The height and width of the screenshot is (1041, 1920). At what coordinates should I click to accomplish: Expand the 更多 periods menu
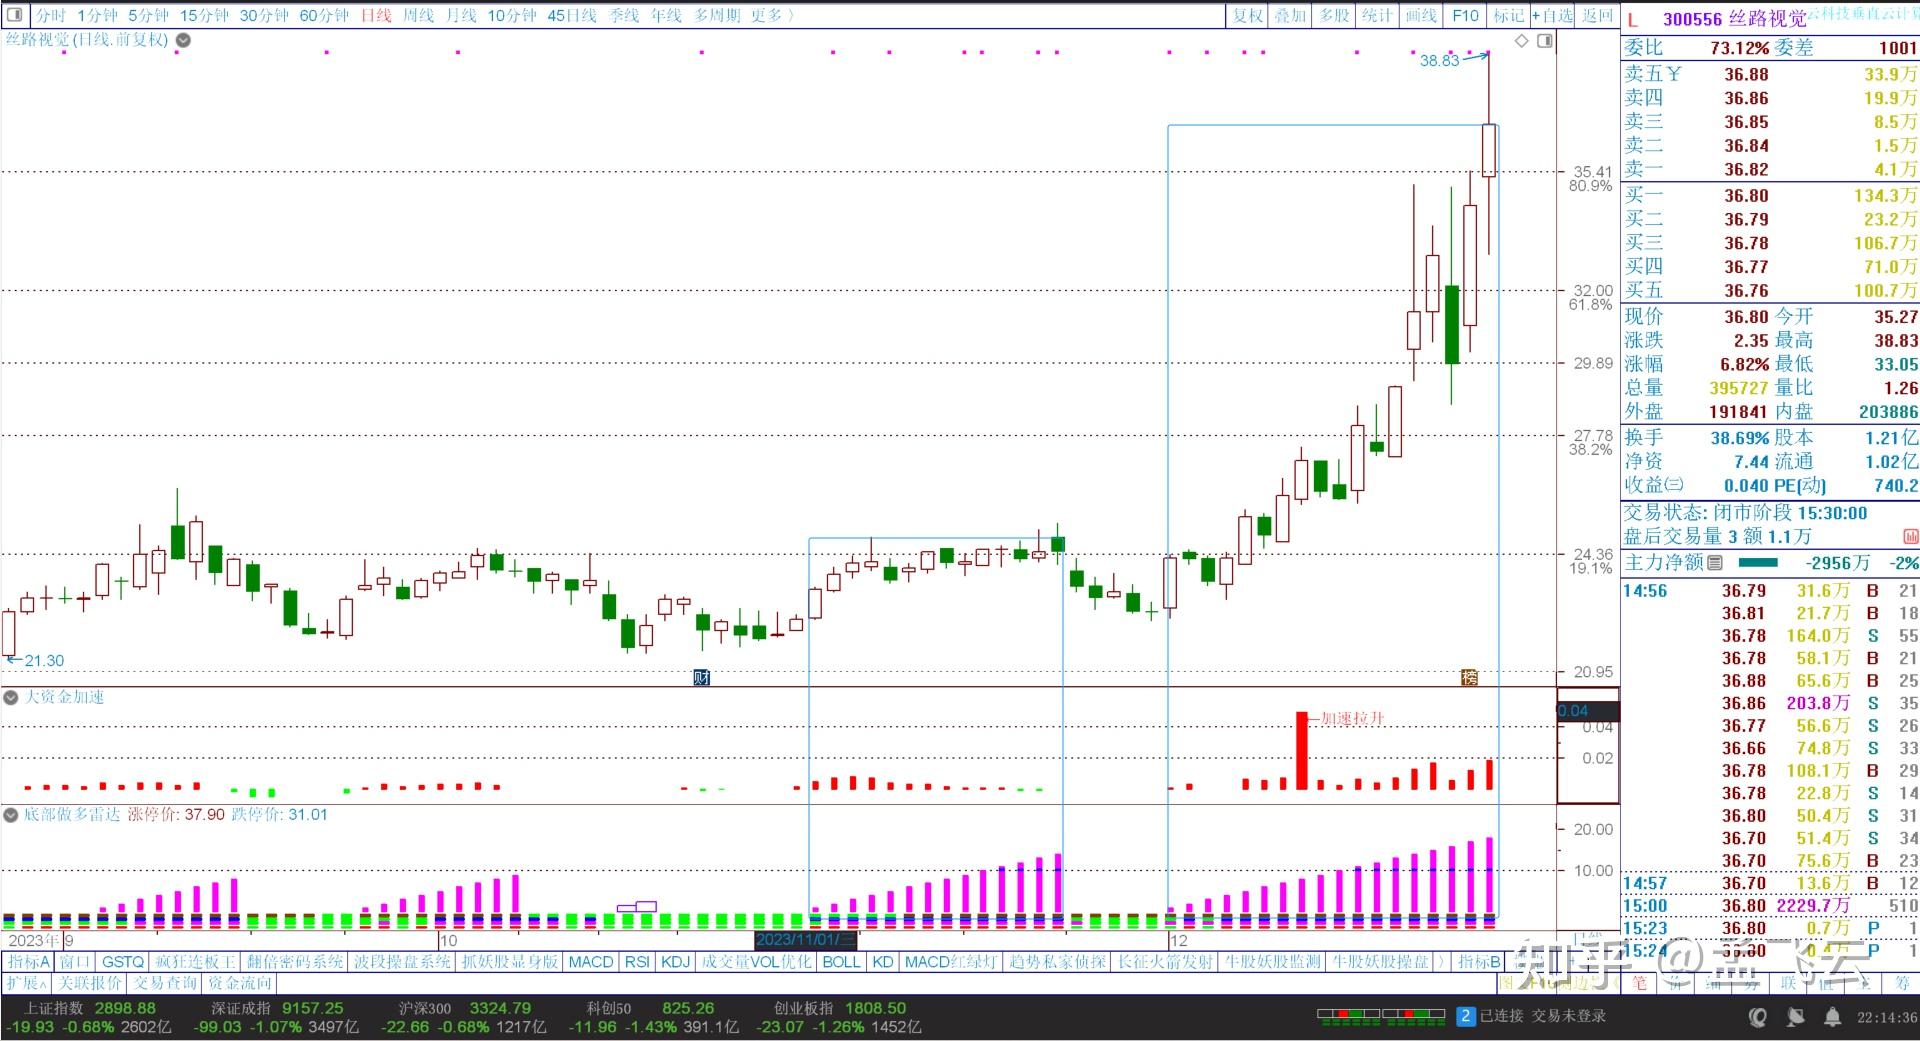772,15
